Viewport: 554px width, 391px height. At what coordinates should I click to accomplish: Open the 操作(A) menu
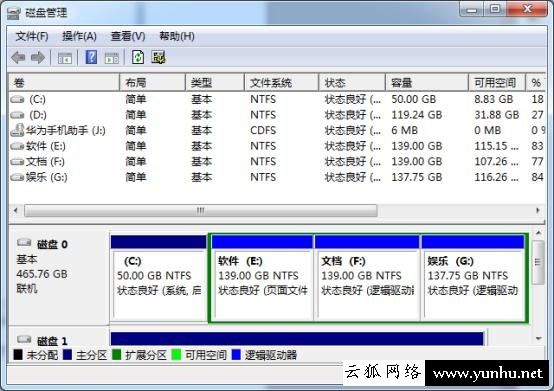(x=79, y=36)
